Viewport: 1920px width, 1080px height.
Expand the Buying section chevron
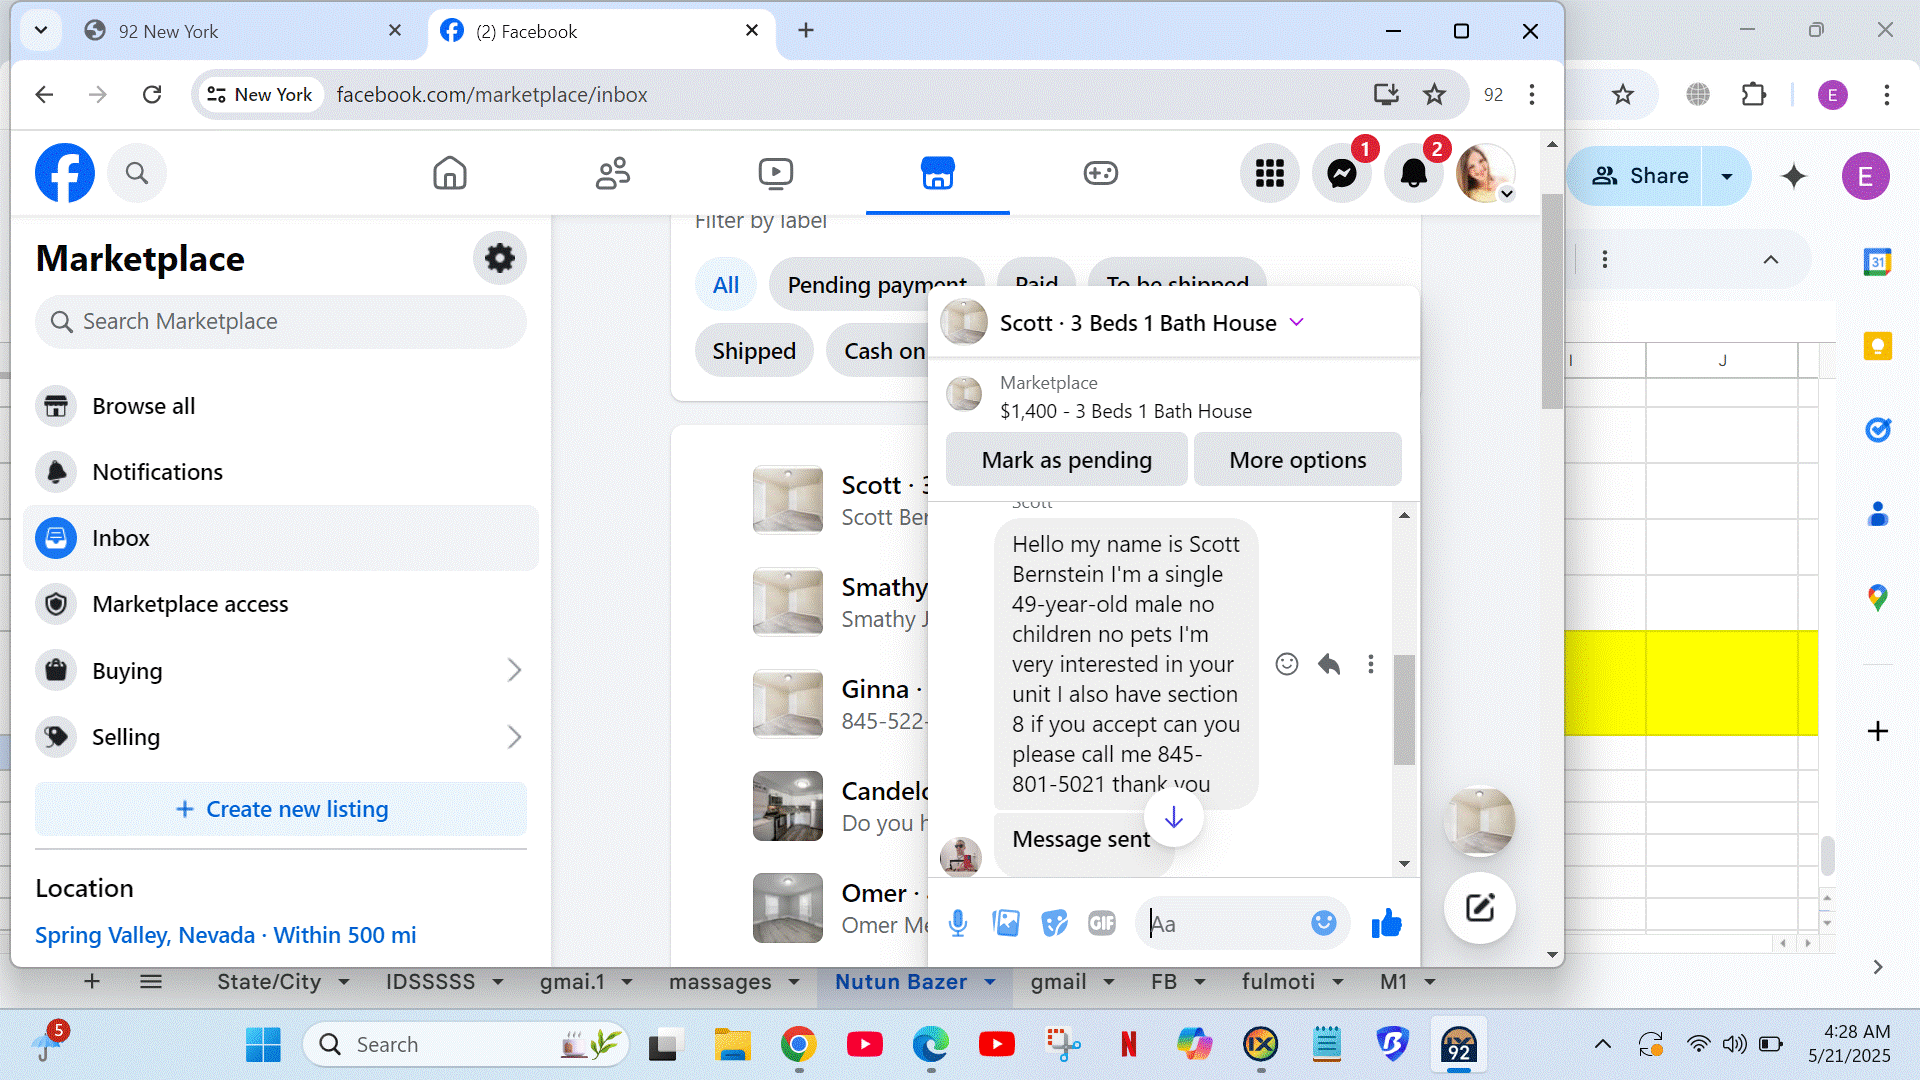click(514, 670)
